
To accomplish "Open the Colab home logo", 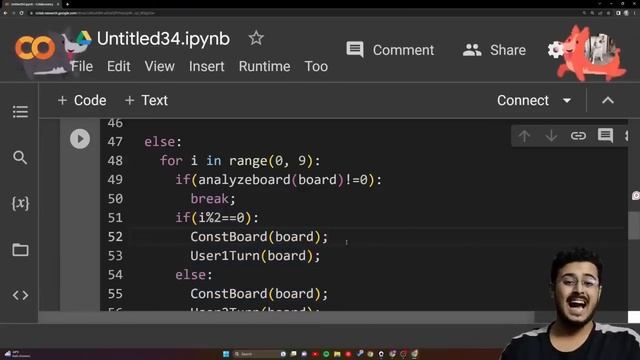I will 35,48.
